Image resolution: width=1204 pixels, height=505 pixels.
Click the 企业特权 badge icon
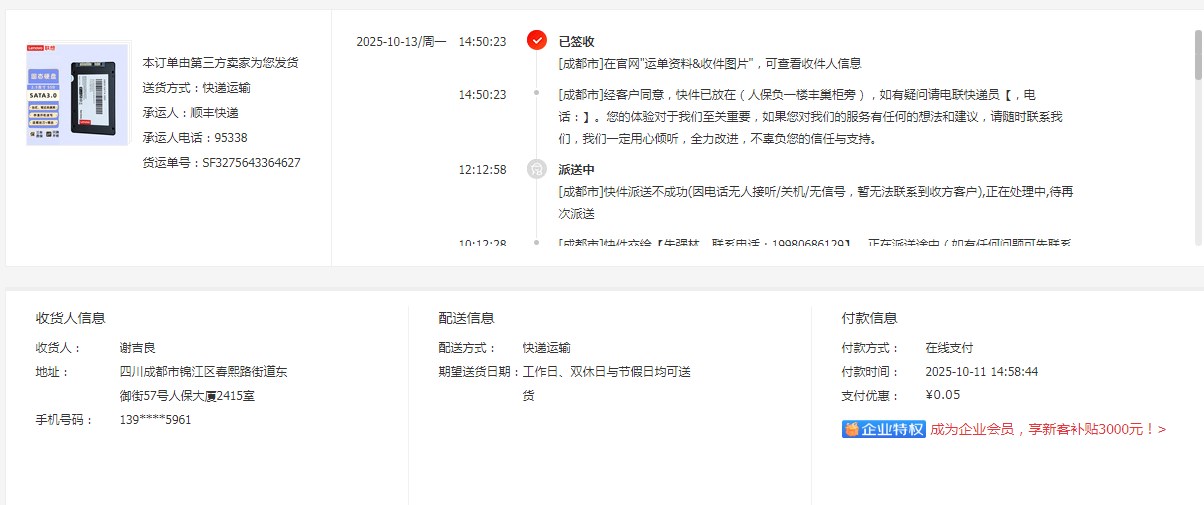tap(884, 429)
